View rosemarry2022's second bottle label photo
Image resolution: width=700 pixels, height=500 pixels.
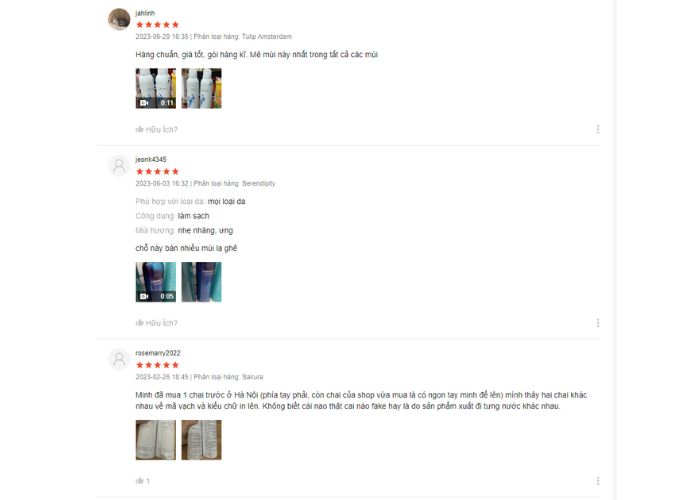[201, 440]
